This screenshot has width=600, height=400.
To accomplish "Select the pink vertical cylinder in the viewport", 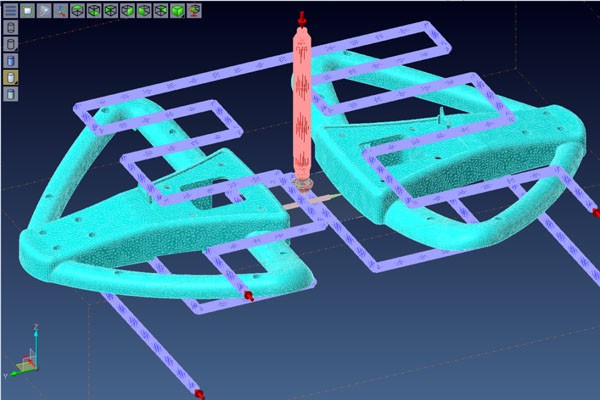I will [x=302, y=110].
